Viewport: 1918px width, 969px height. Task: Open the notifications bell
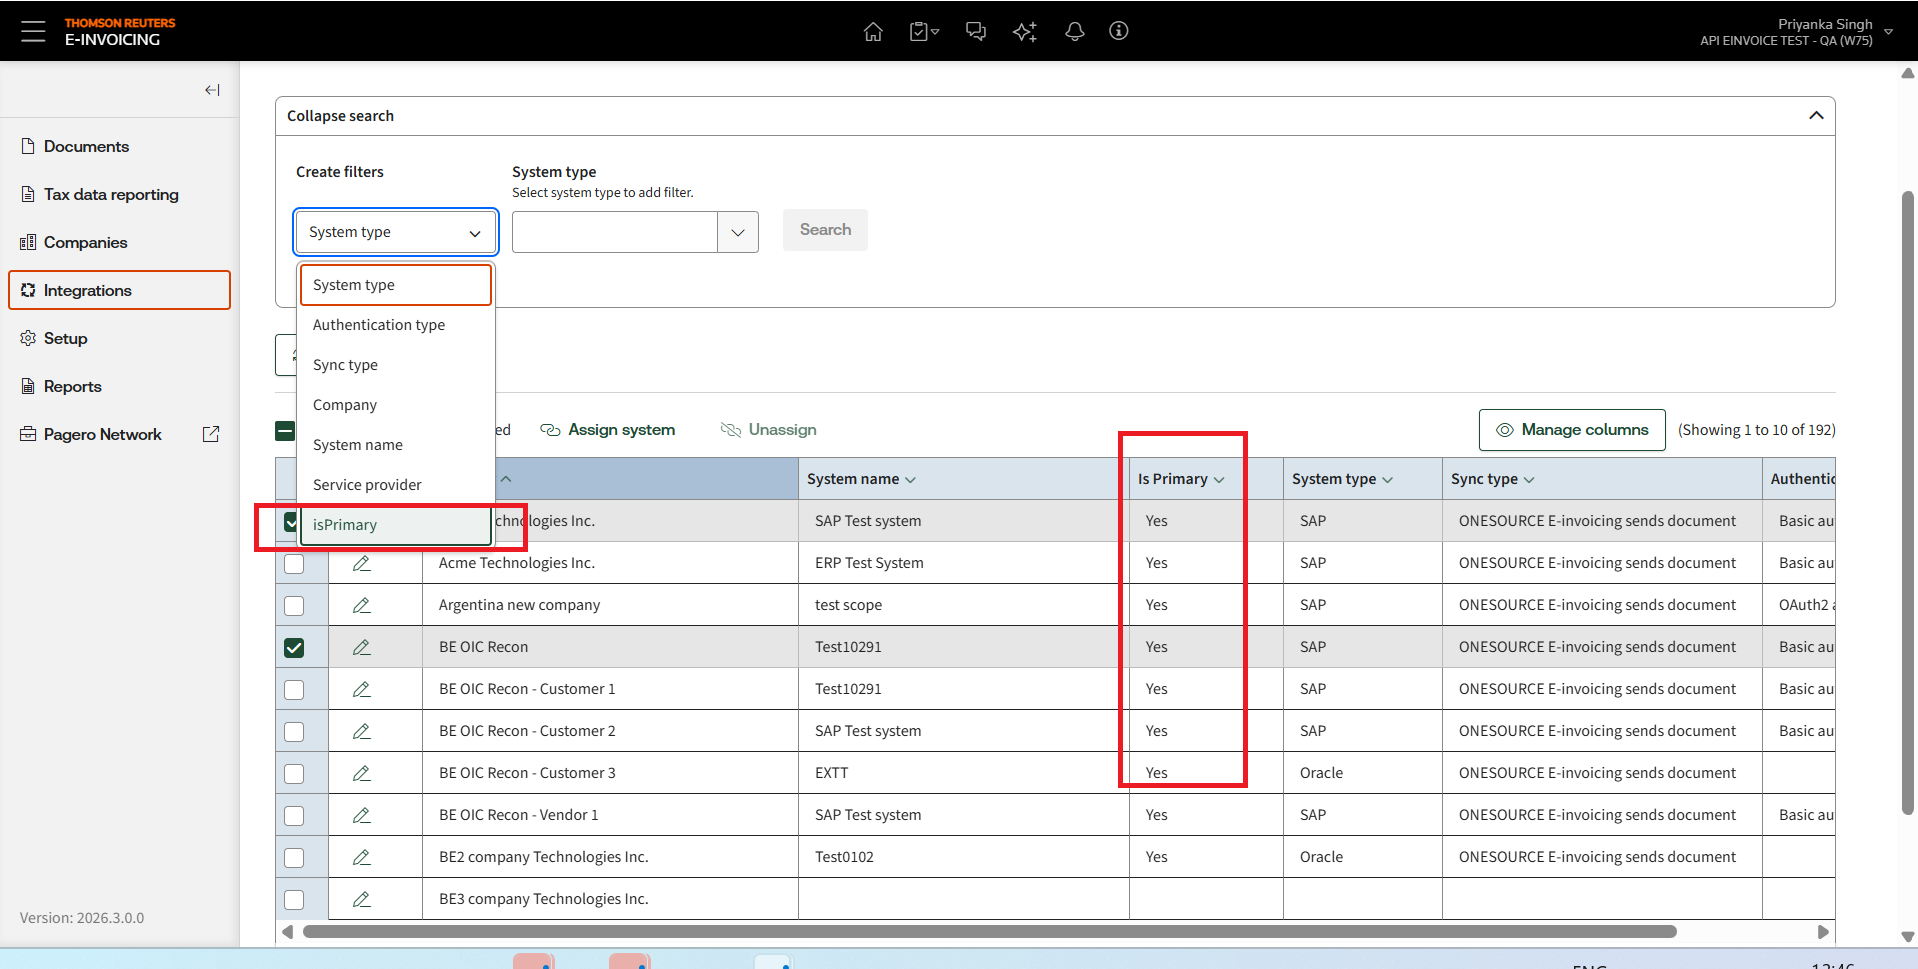tap(1075, 31)
